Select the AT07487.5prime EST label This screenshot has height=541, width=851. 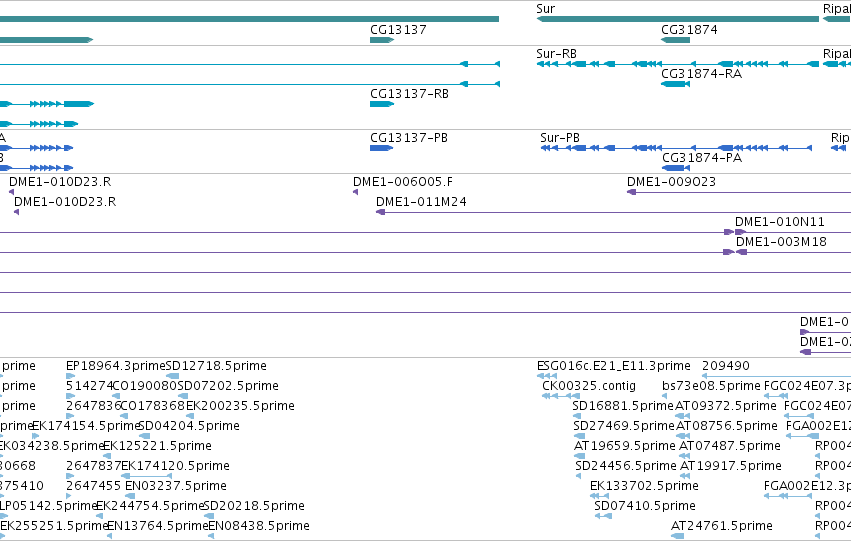(730, 446)
